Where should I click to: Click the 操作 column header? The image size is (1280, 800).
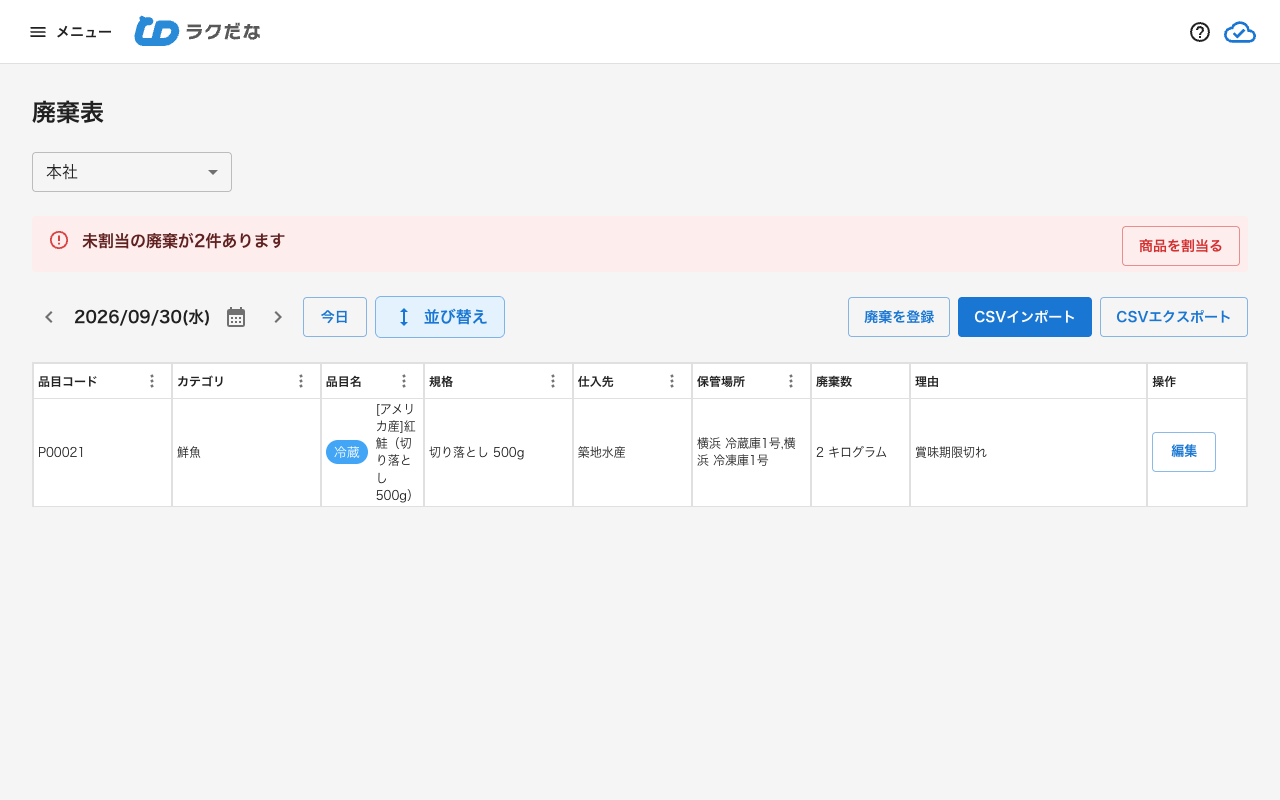(x=1197, y=381)
